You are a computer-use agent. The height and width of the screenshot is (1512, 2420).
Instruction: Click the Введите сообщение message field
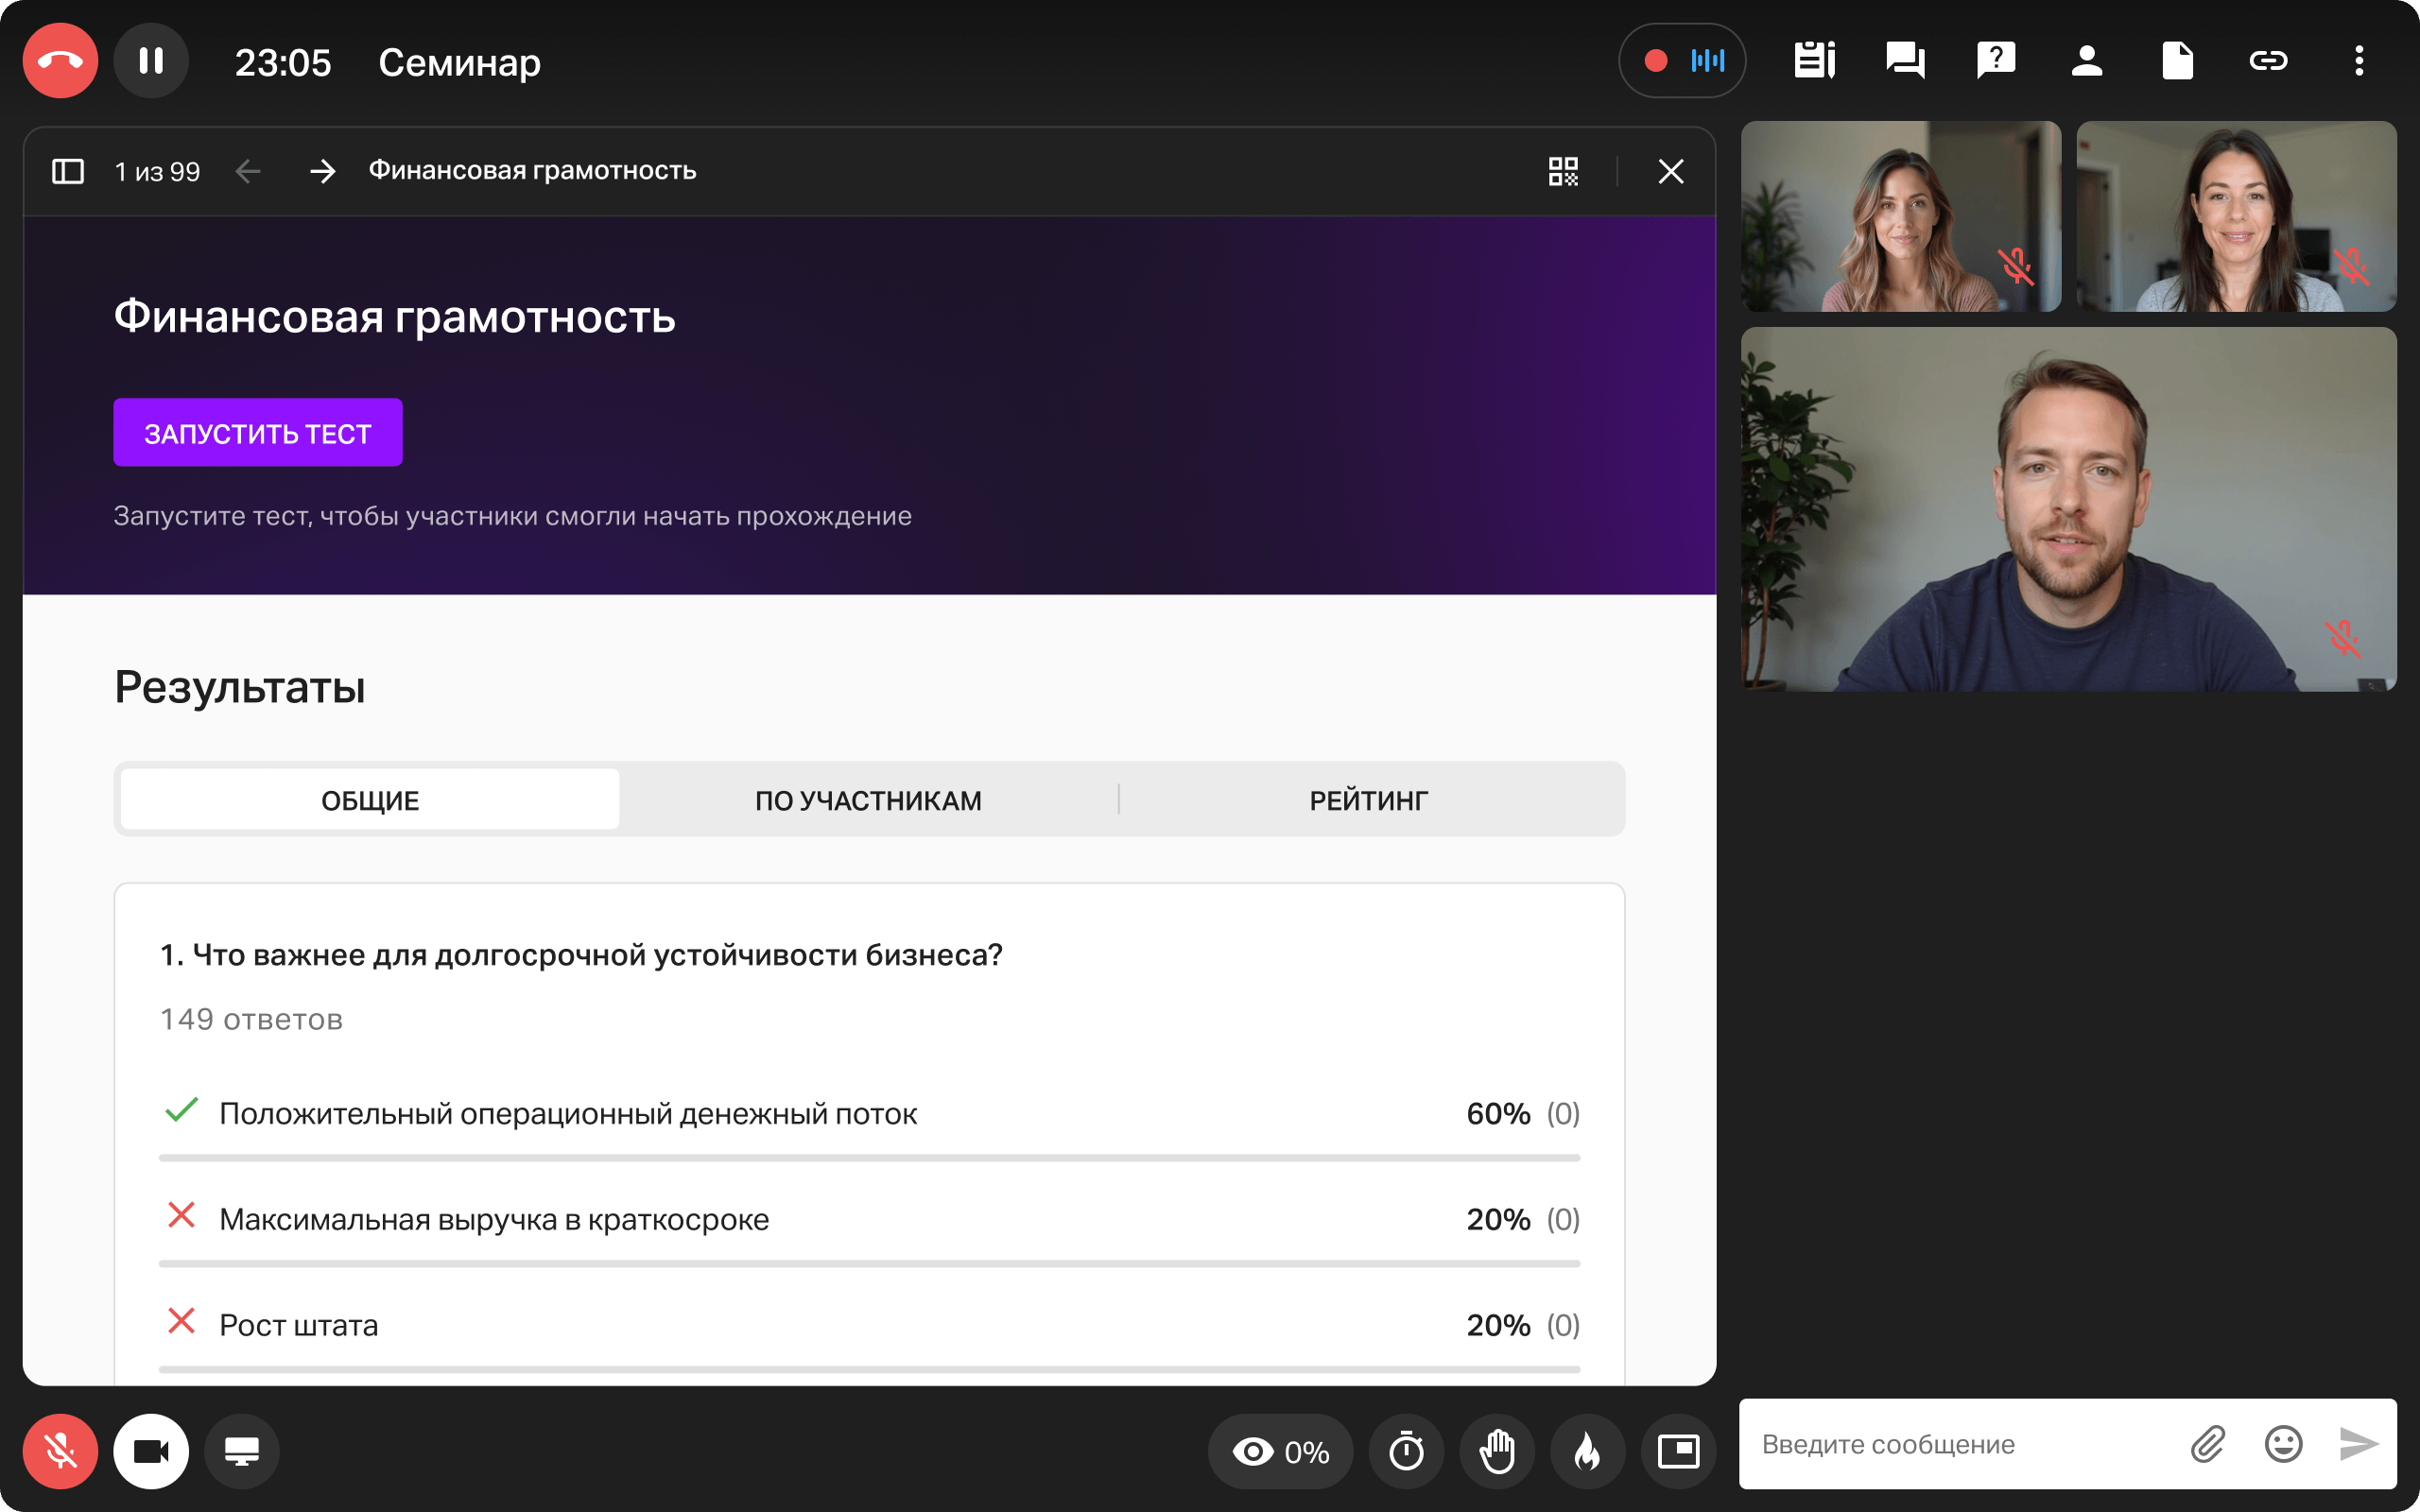(1960, 1444)
